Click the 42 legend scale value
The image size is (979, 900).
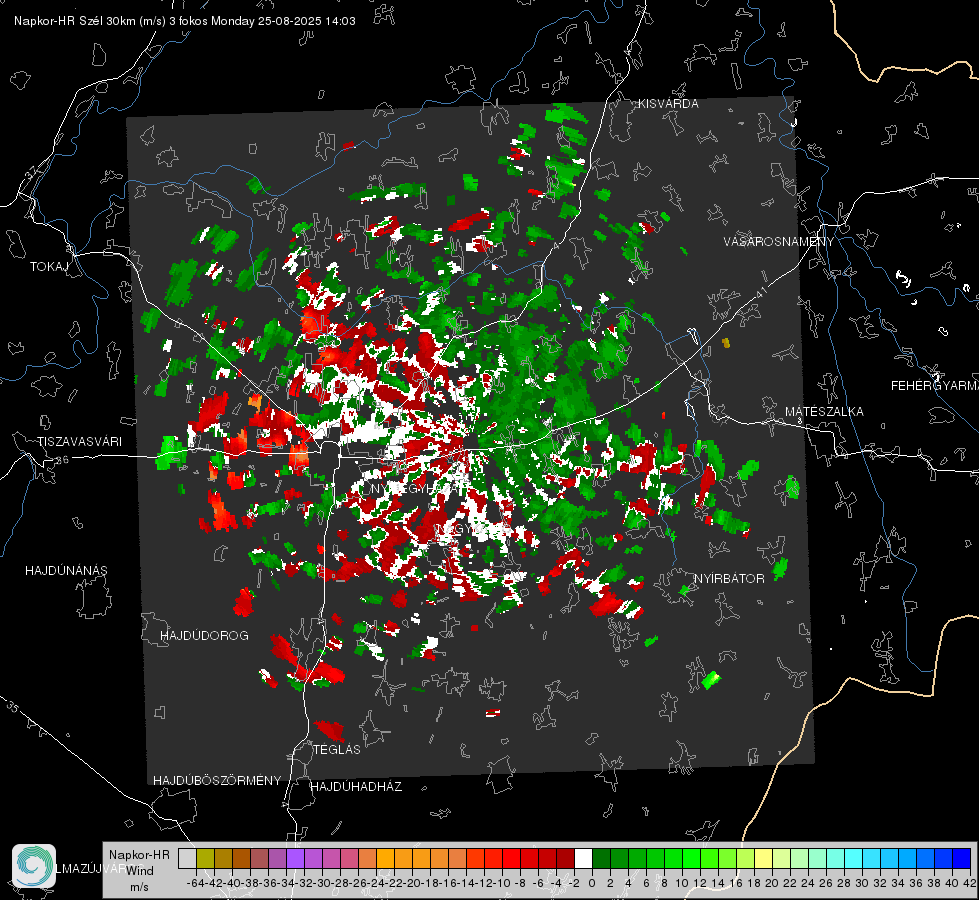point(969,883)
